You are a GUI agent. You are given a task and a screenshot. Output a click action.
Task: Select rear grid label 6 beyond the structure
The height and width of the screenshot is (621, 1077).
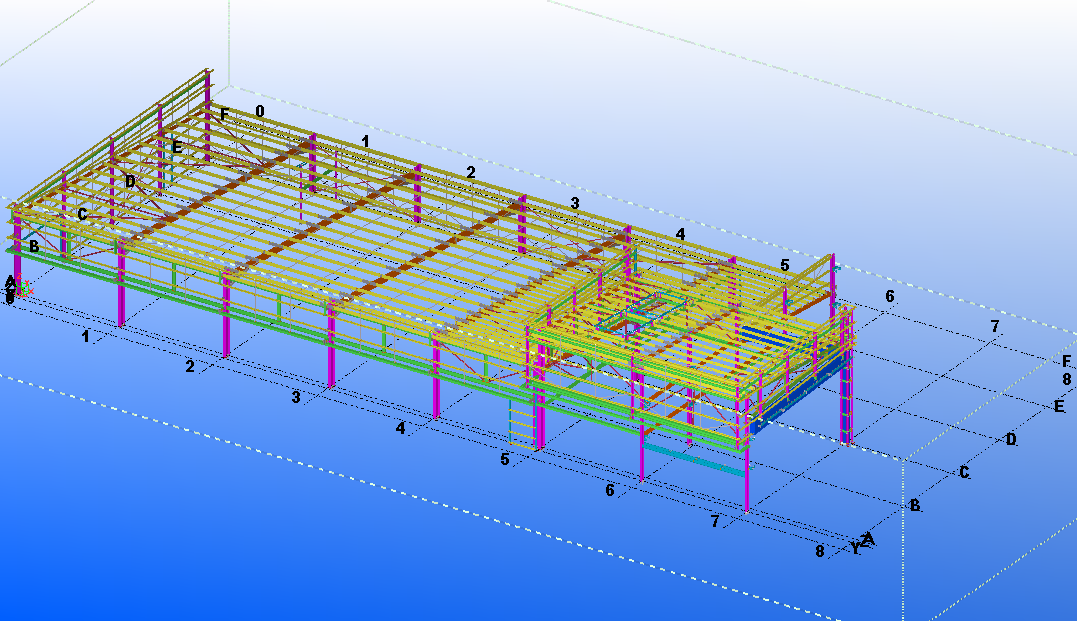pos(889,295)
